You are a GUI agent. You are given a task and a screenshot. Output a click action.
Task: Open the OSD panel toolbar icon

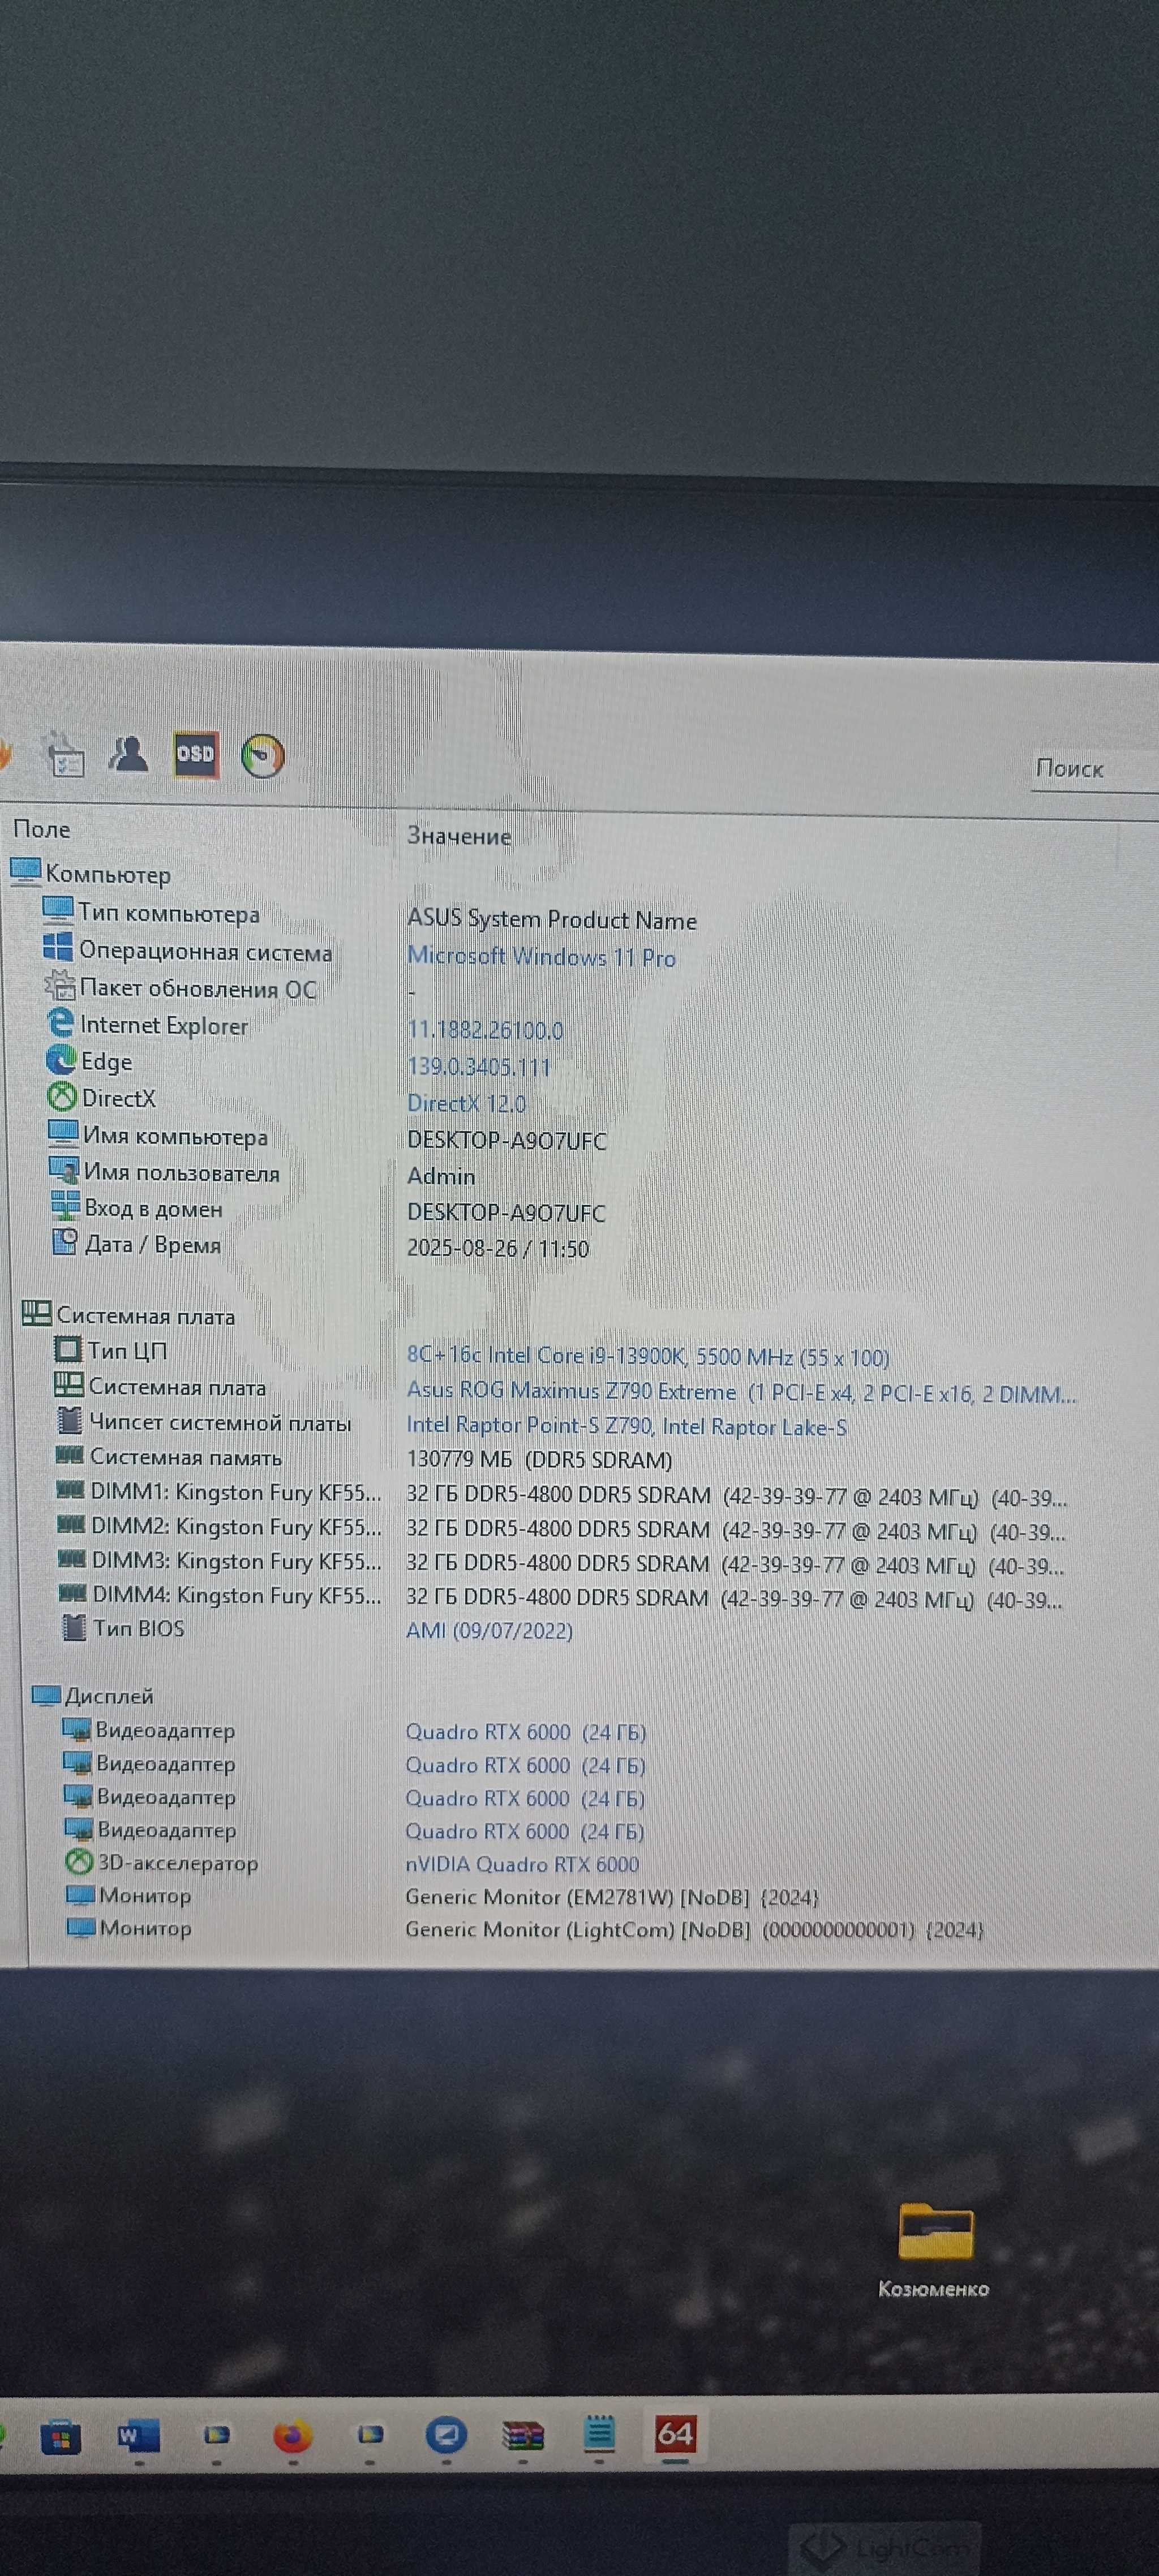195,754
